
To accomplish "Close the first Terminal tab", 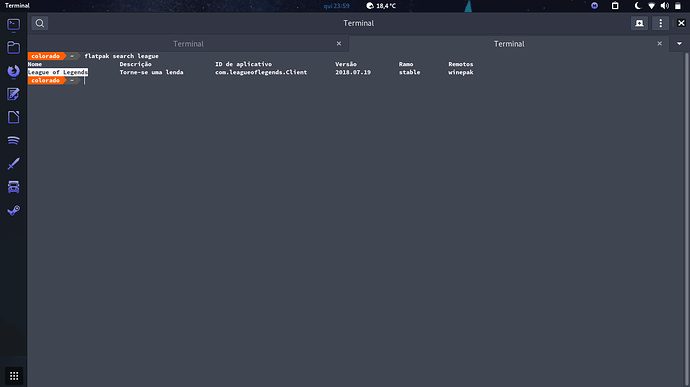I will [339, 44].
